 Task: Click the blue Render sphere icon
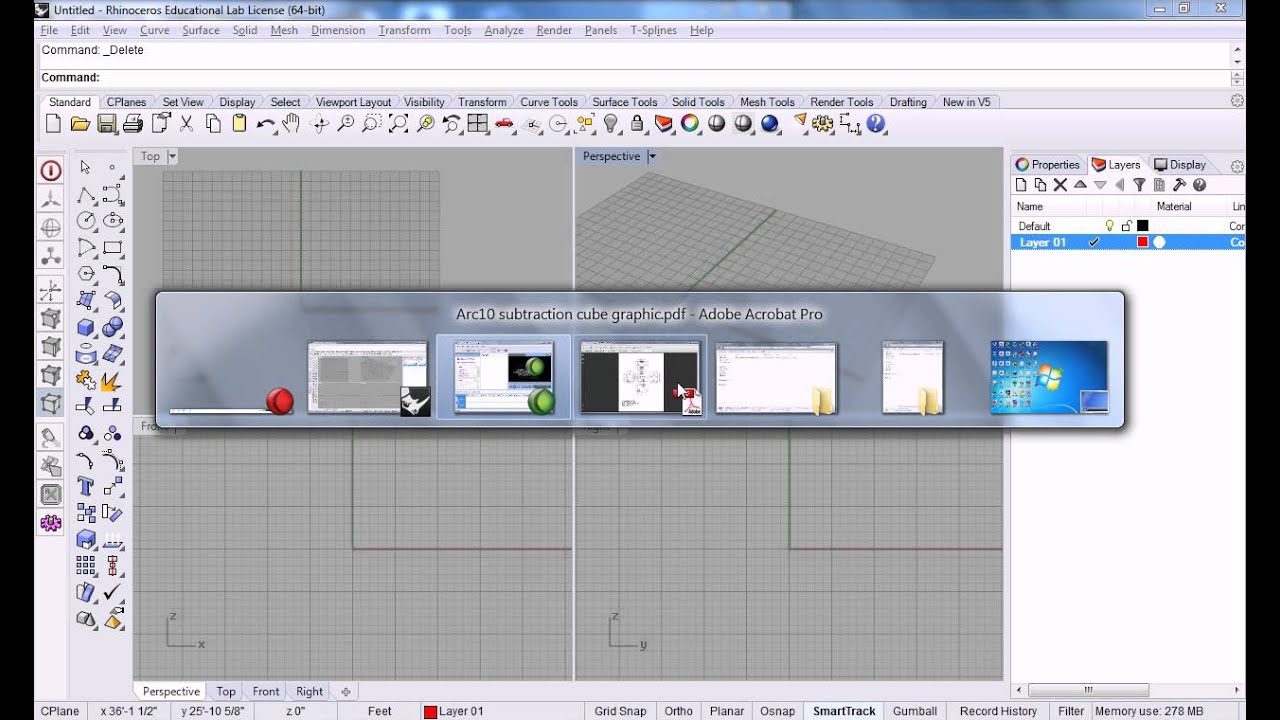pos(769,124)
